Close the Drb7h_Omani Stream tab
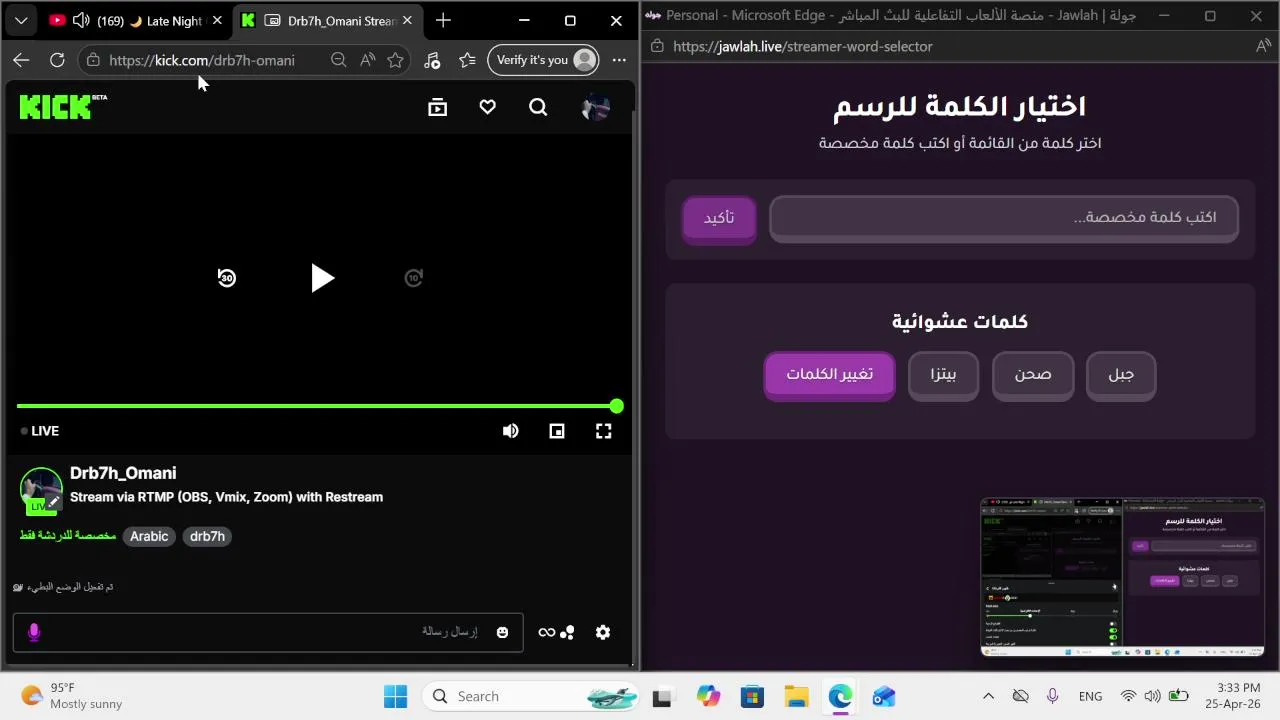This screenshot has width=1280, height=720. (407, 20)
